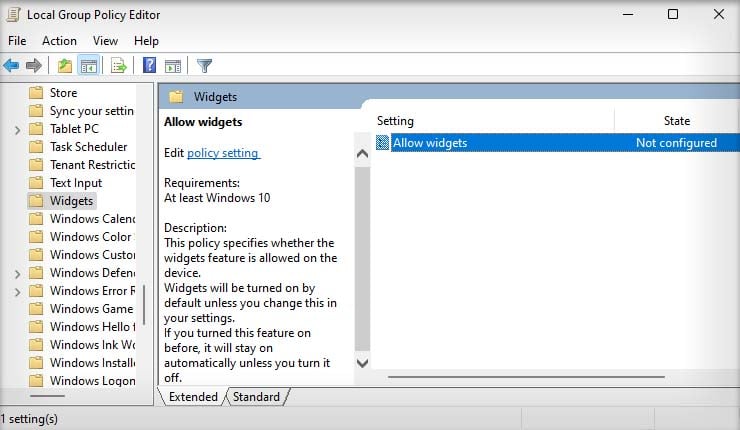Toggle Show/Hide Action Pane icon
The image size is (740, 430).
click(x=173, y=66)
